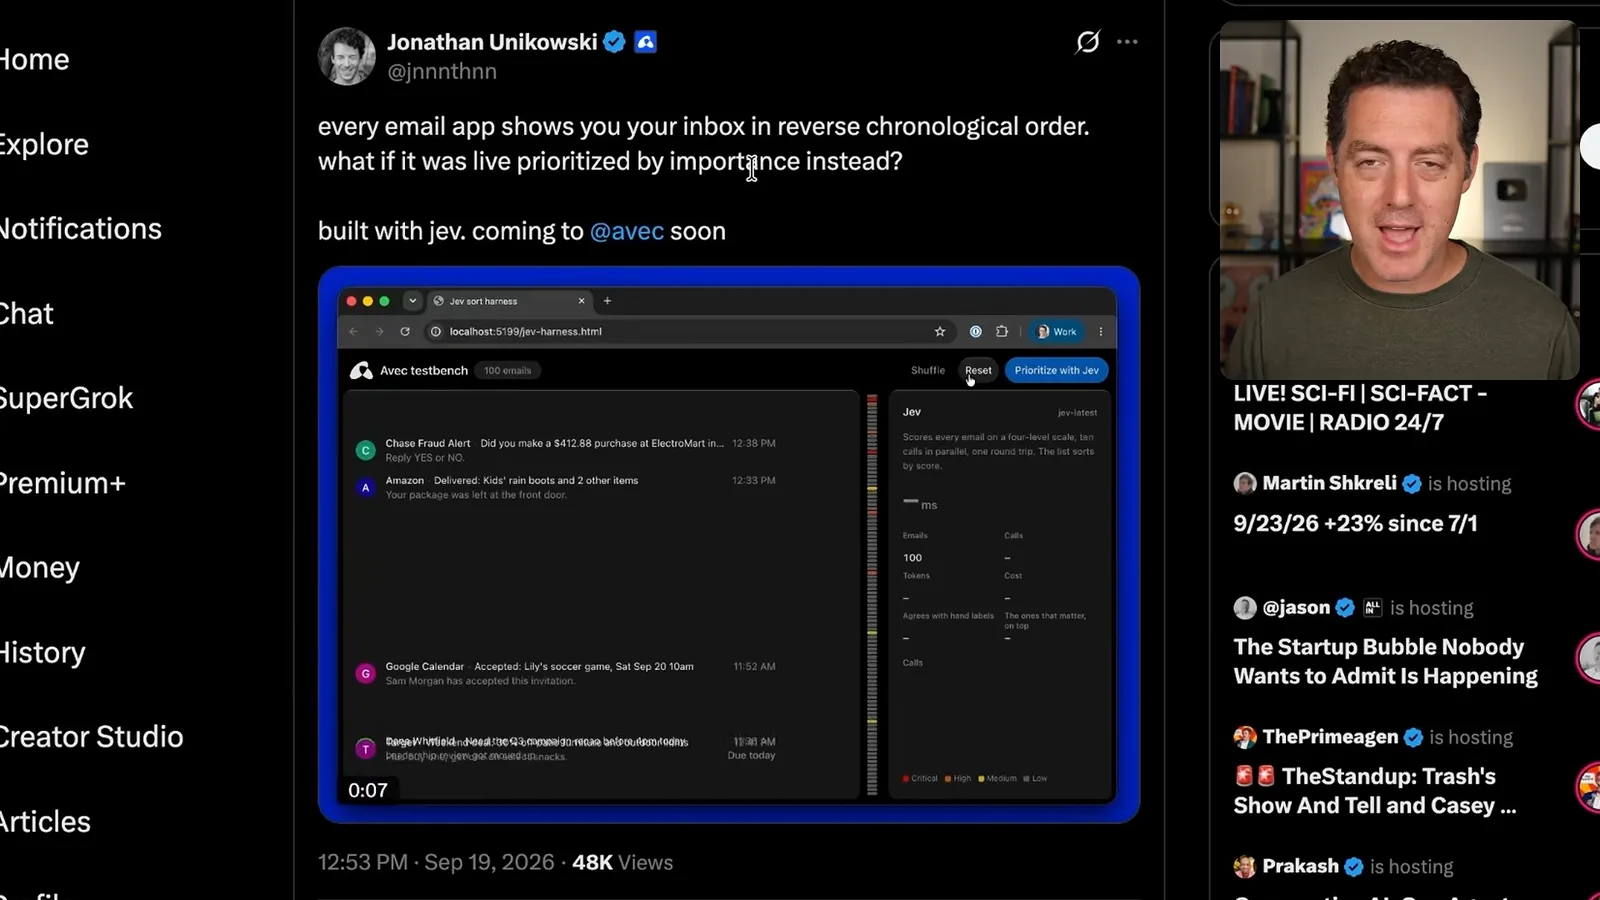Open Jonathan Unikowski's profile avatar
Image resolution: width=1600 pixels, height=900 pixels.
(347, 56)
